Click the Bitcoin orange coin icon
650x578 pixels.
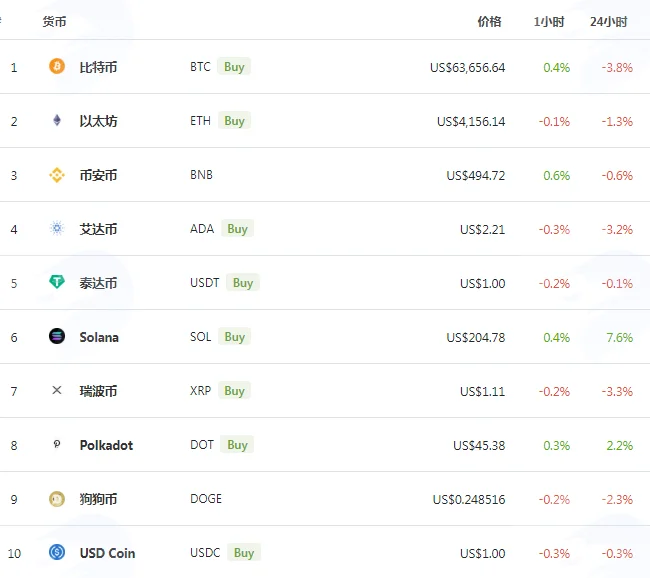57,66
